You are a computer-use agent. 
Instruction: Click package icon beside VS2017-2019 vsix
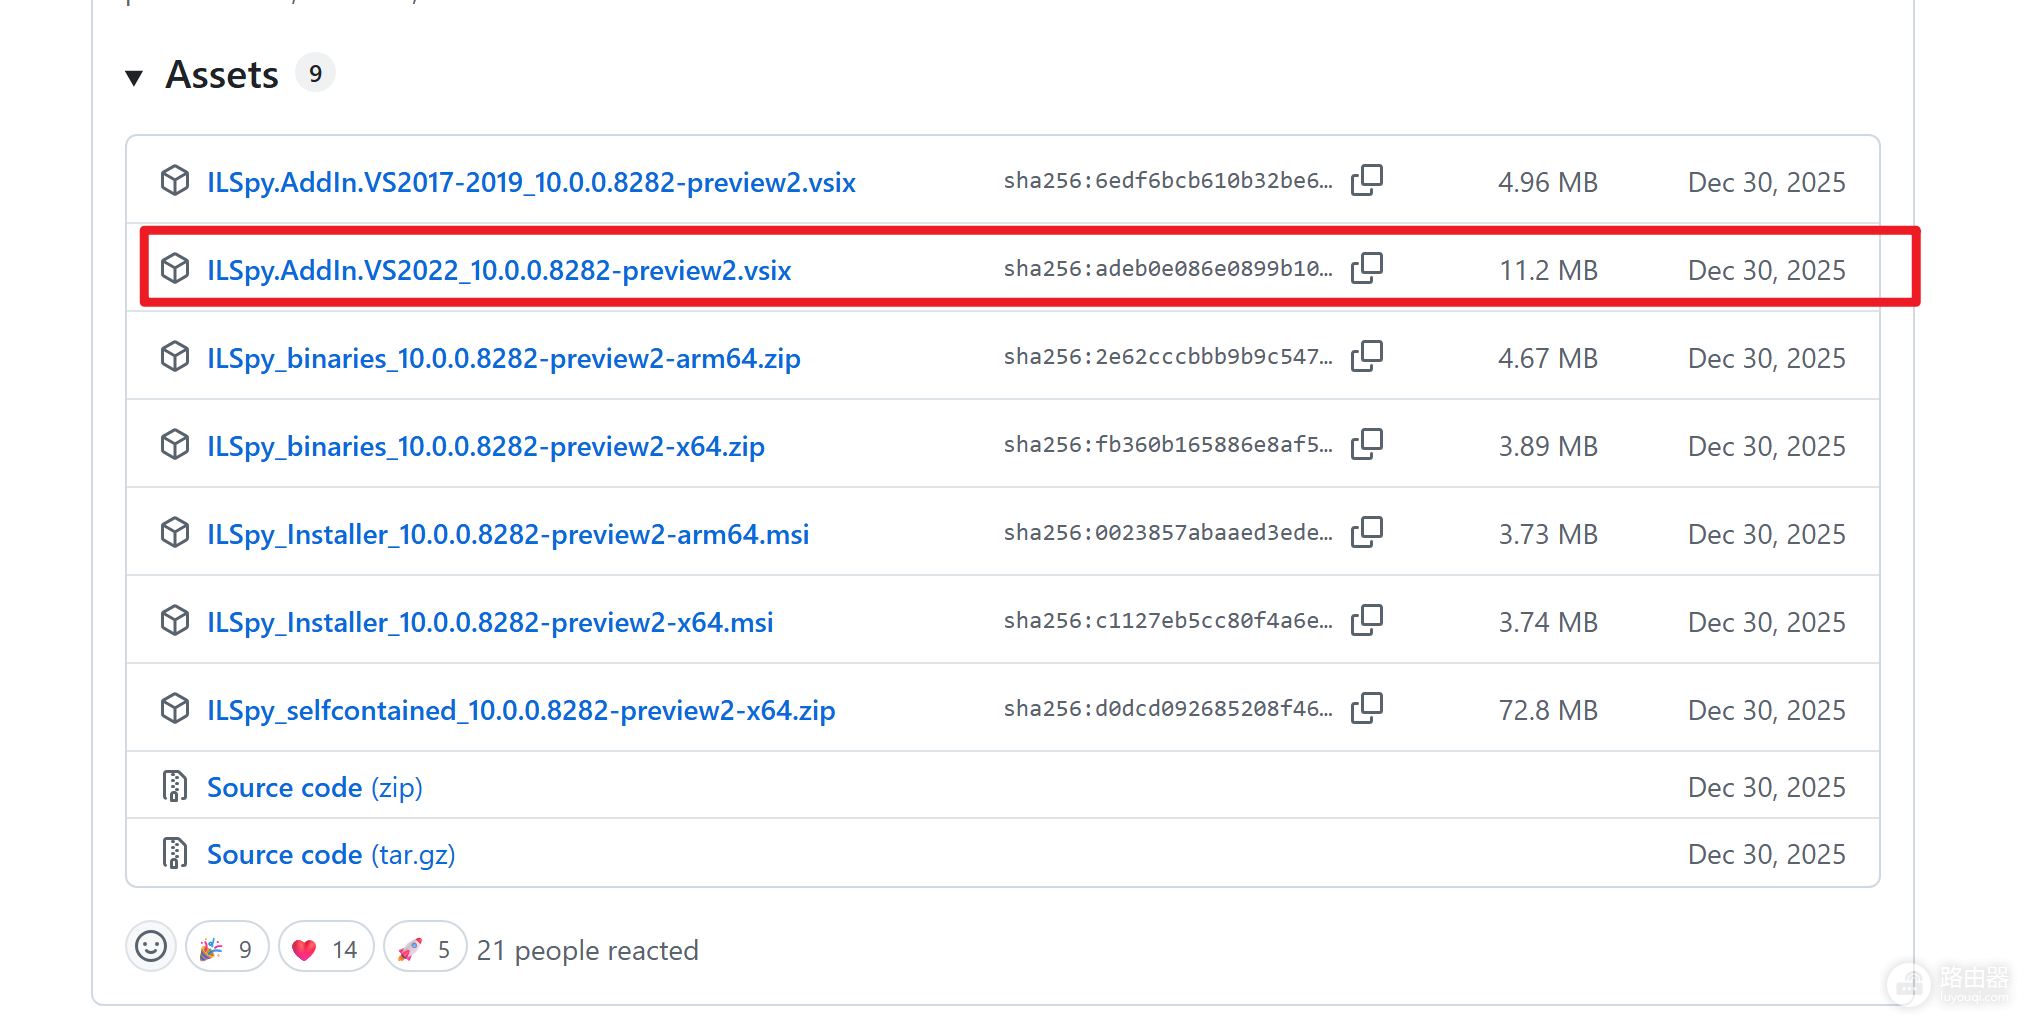[175, 180]
